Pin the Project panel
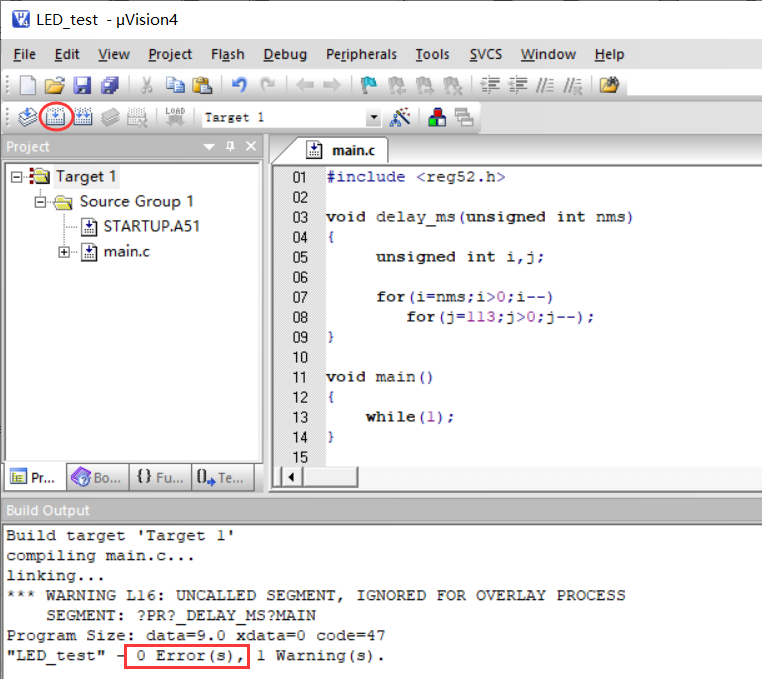The image size is (762, 679). coord(230,146)
